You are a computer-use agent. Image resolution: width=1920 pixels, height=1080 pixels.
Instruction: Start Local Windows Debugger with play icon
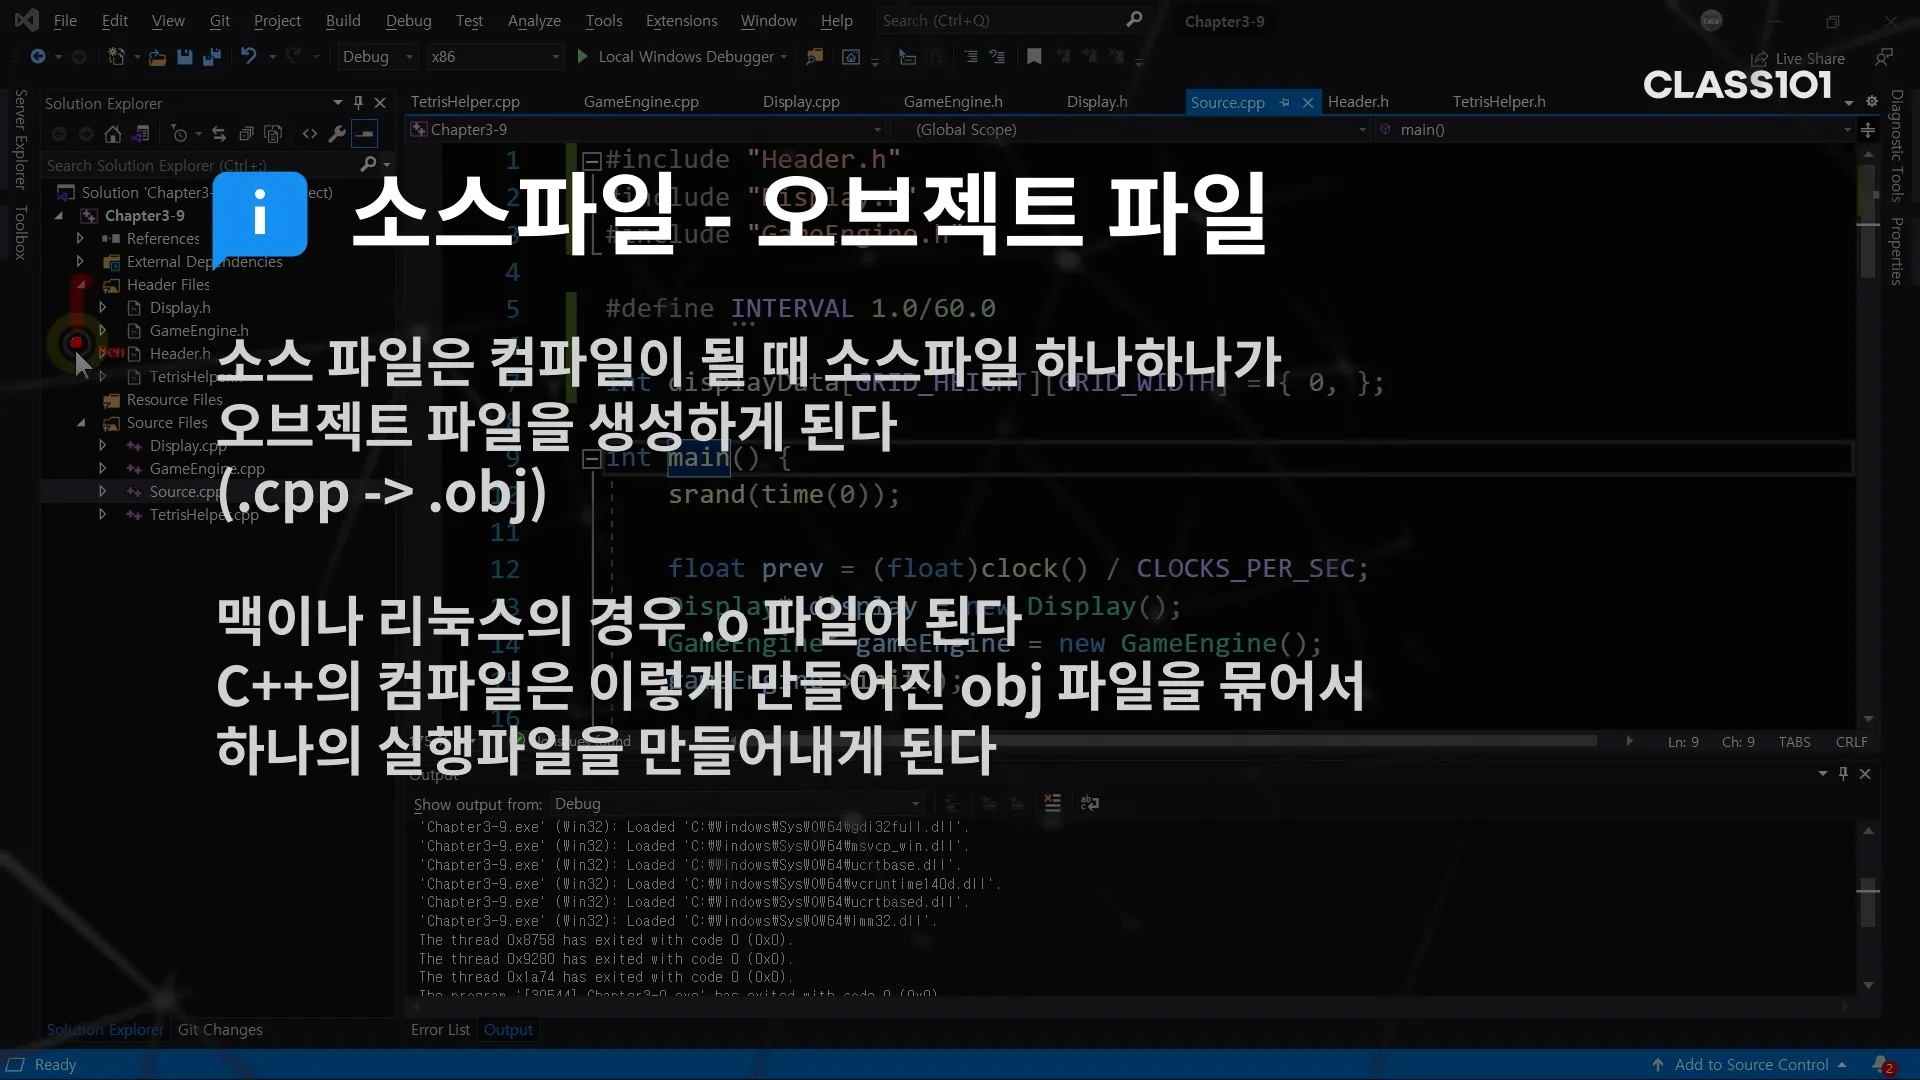coord(582,57)
